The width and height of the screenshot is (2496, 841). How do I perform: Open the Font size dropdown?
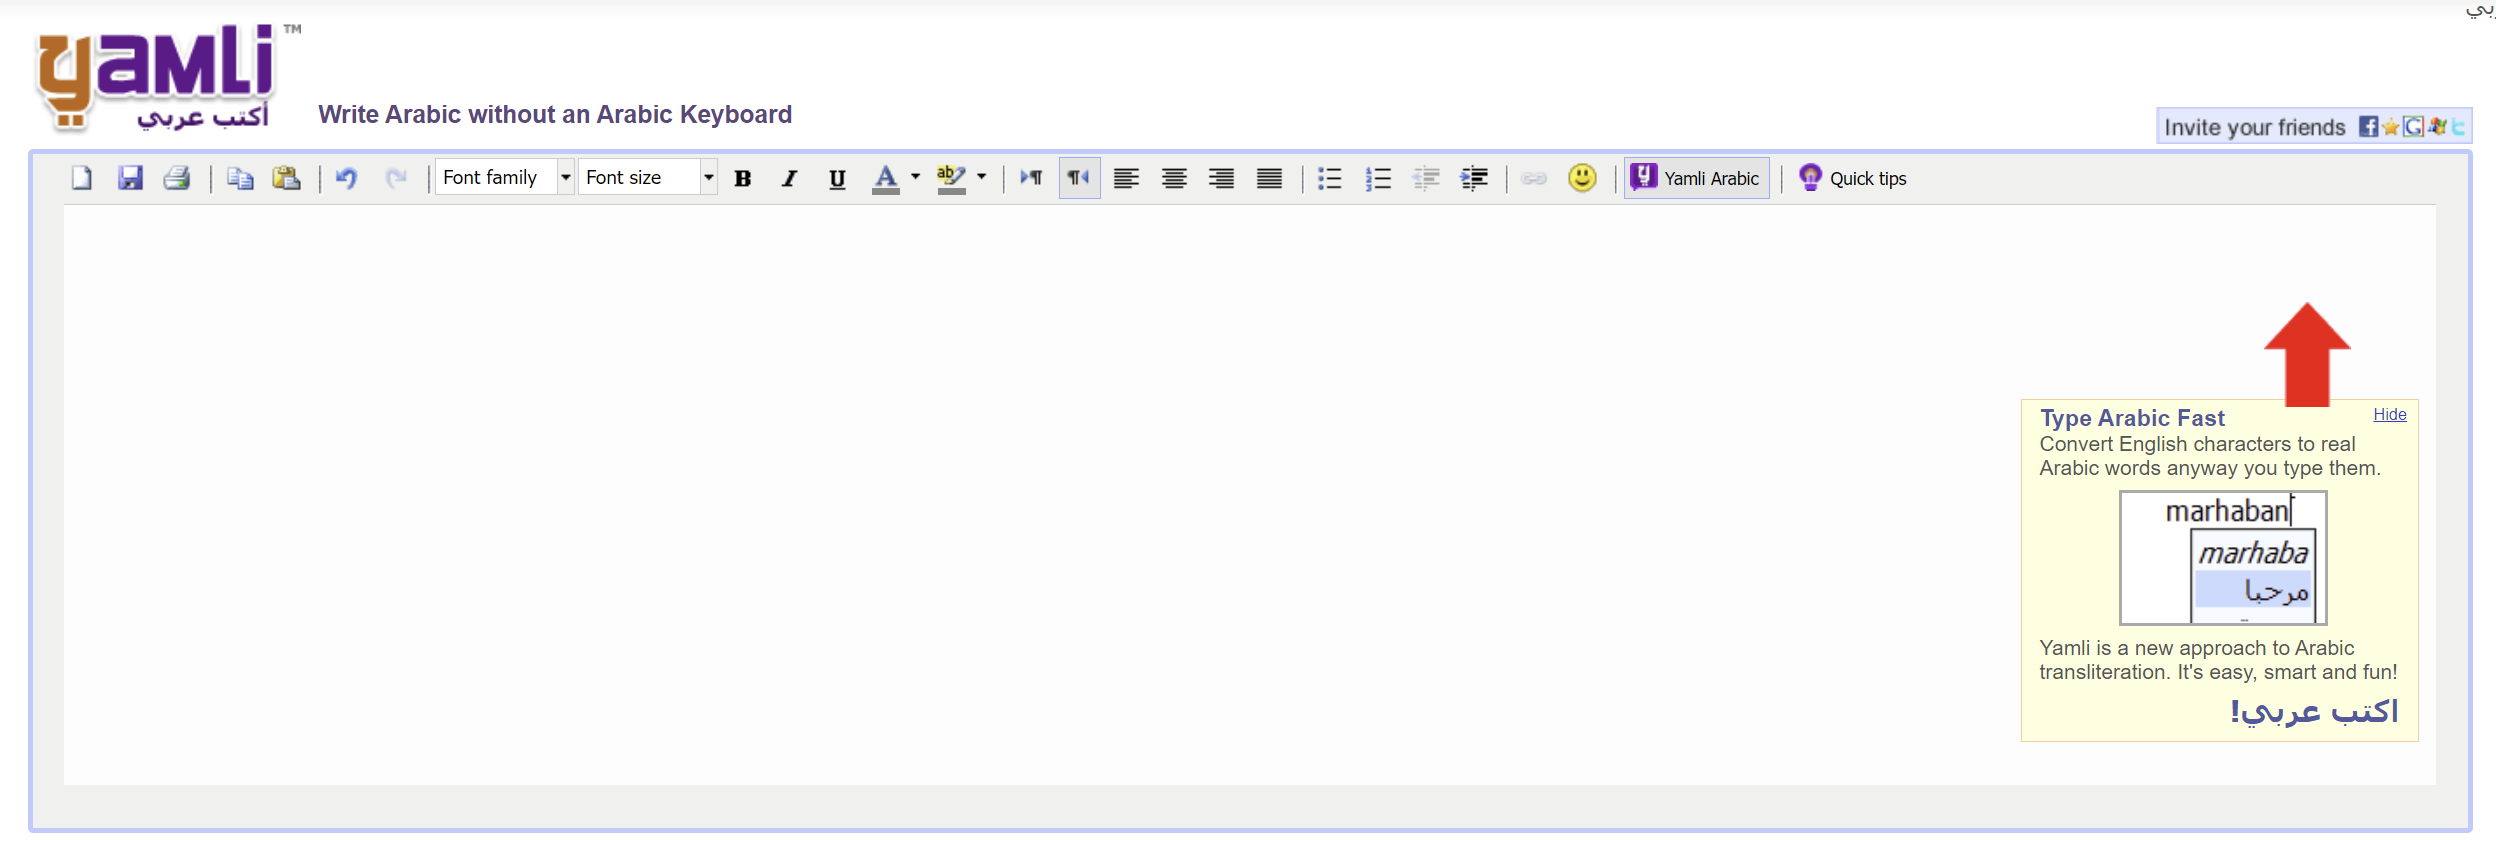pos(648,177)
